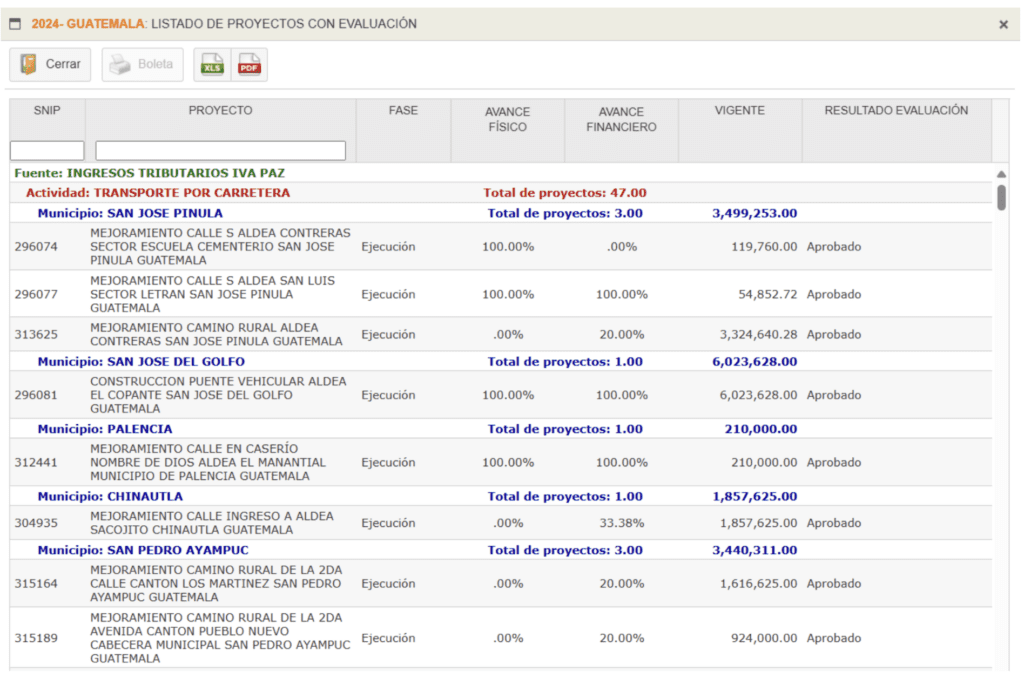Sort by AVANCE FÍSICO column header
The image size is (1024, 678).
pos(507,119)
